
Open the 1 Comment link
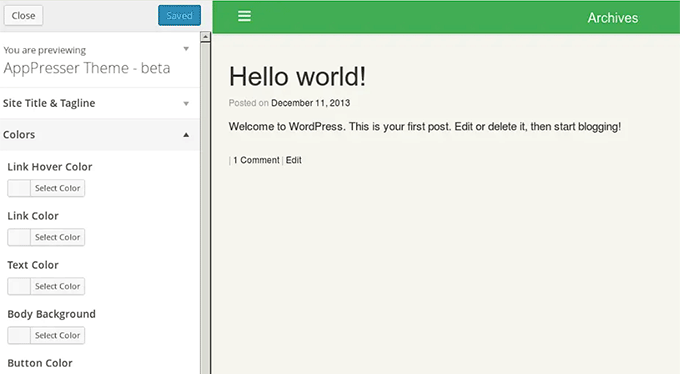(x=256, y=160)
